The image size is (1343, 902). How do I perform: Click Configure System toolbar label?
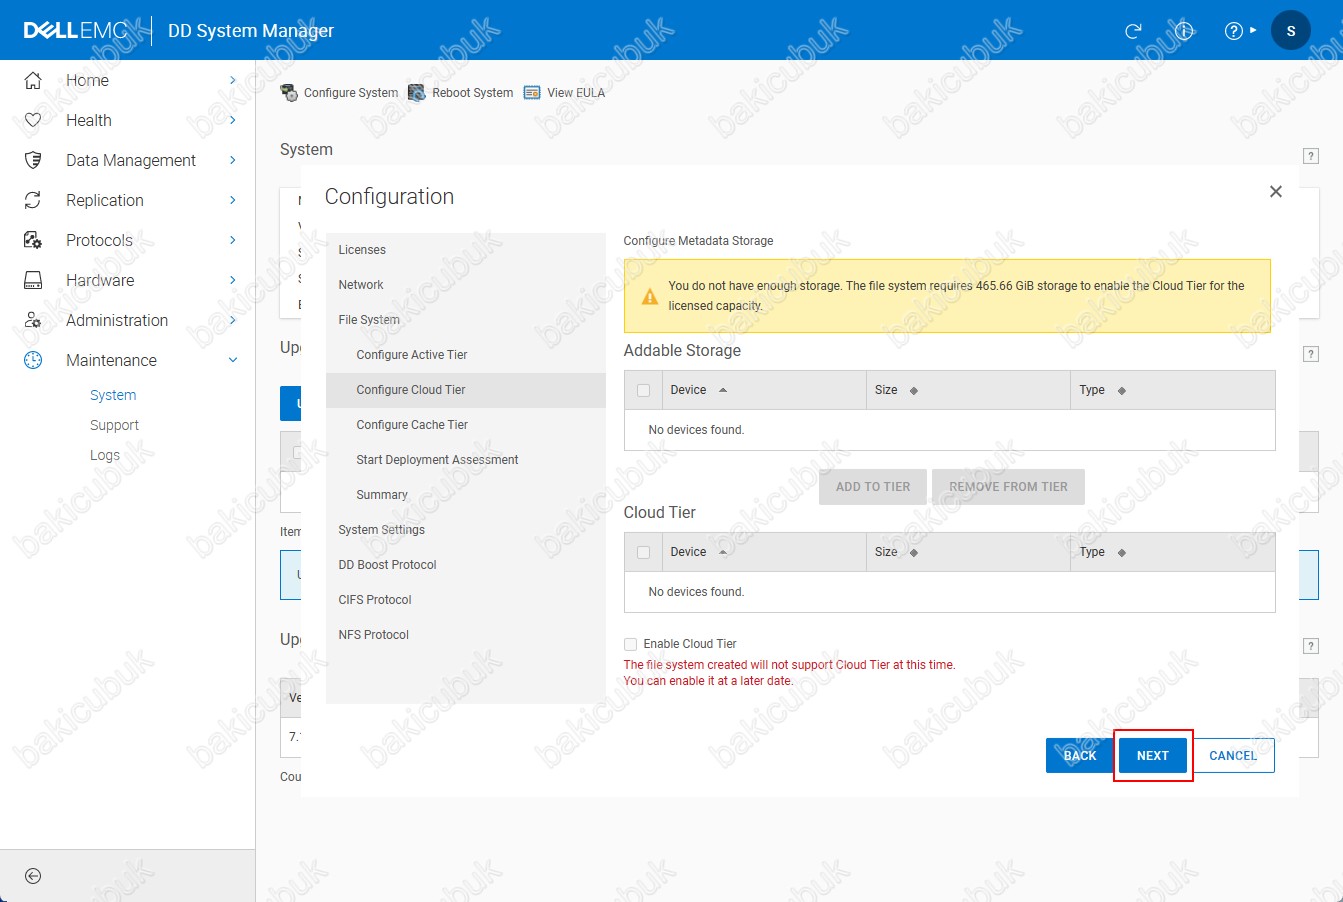pos(351,93)
